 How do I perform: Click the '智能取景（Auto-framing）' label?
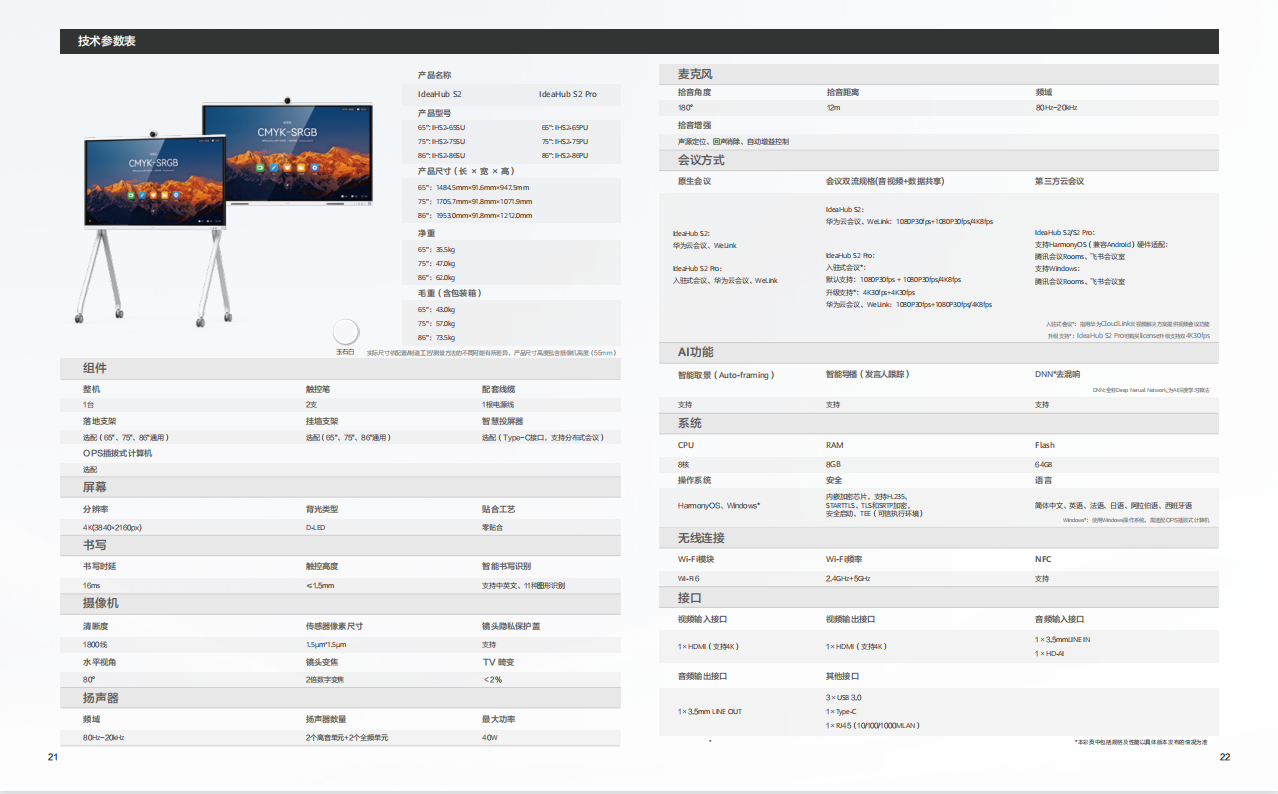point(726,375)
